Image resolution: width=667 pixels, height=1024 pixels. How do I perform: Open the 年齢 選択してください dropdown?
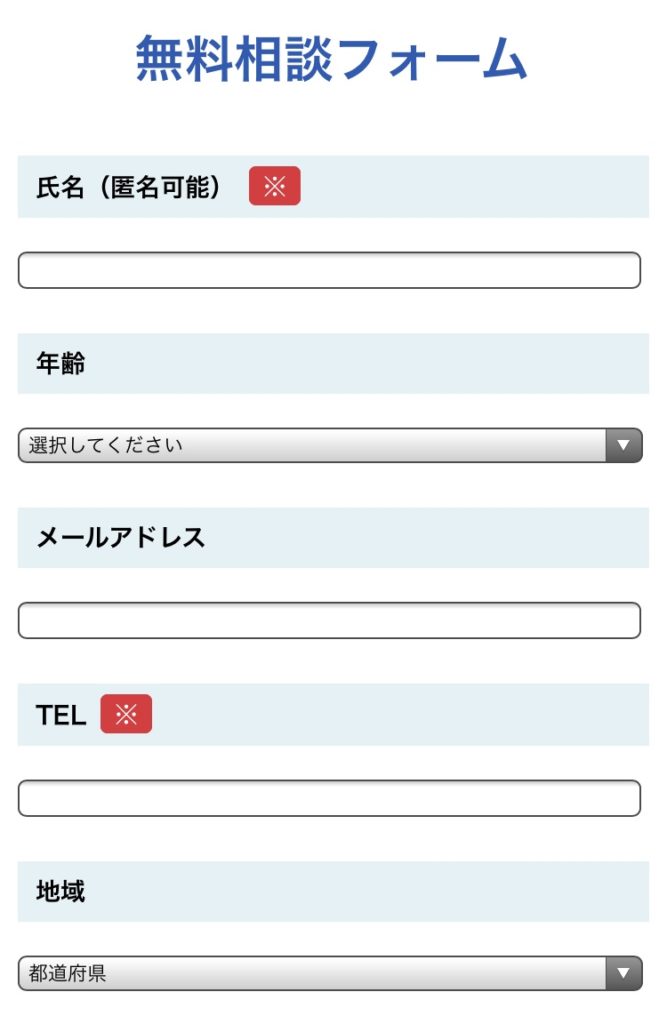(x=330, y=445)
